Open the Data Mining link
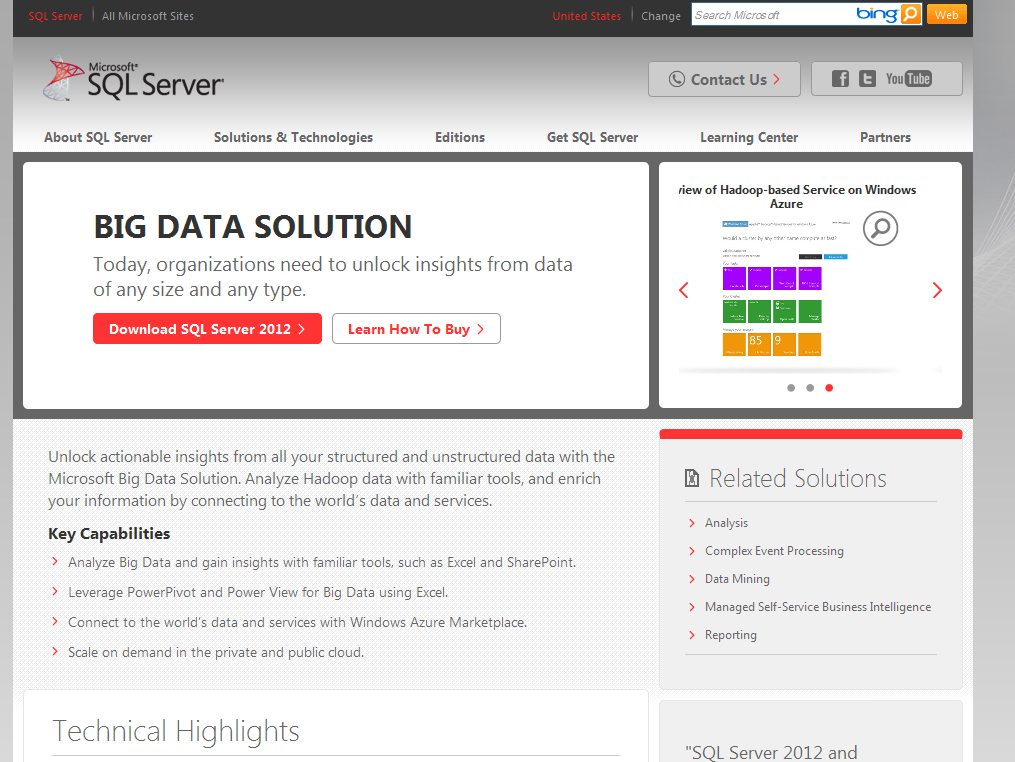 click(737, 579)
